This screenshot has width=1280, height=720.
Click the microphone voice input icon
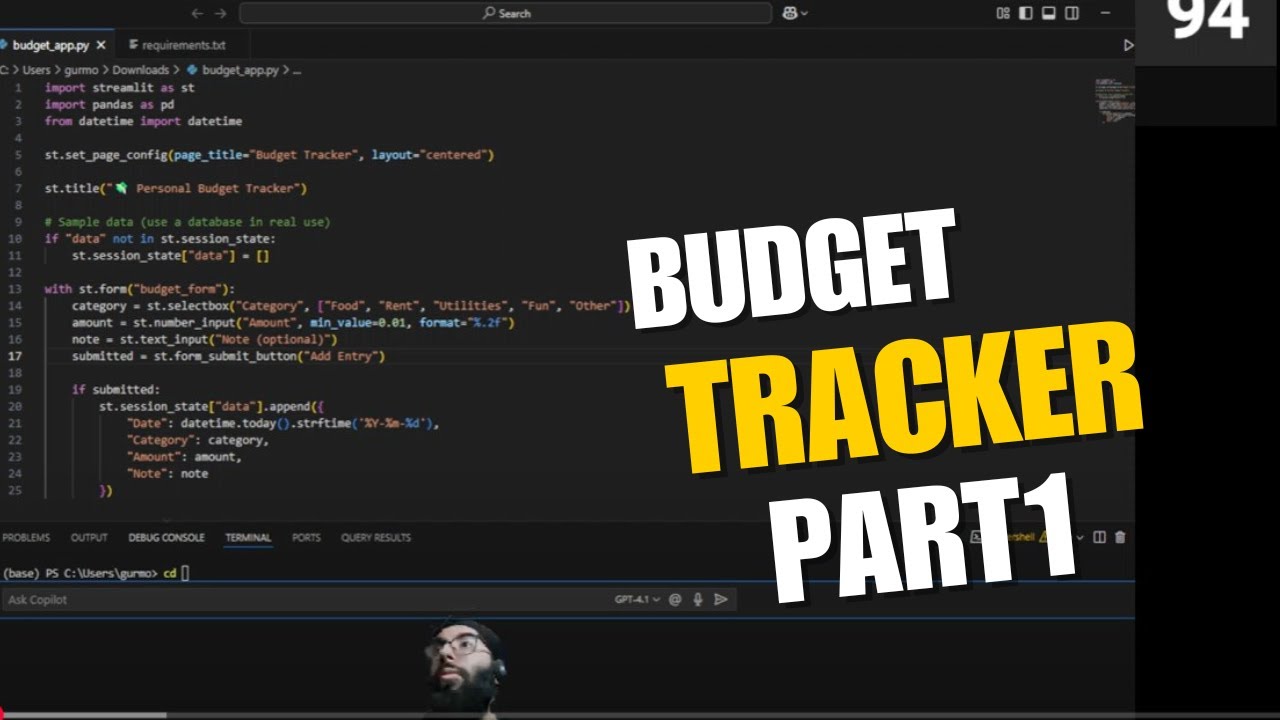pos(697,599)
